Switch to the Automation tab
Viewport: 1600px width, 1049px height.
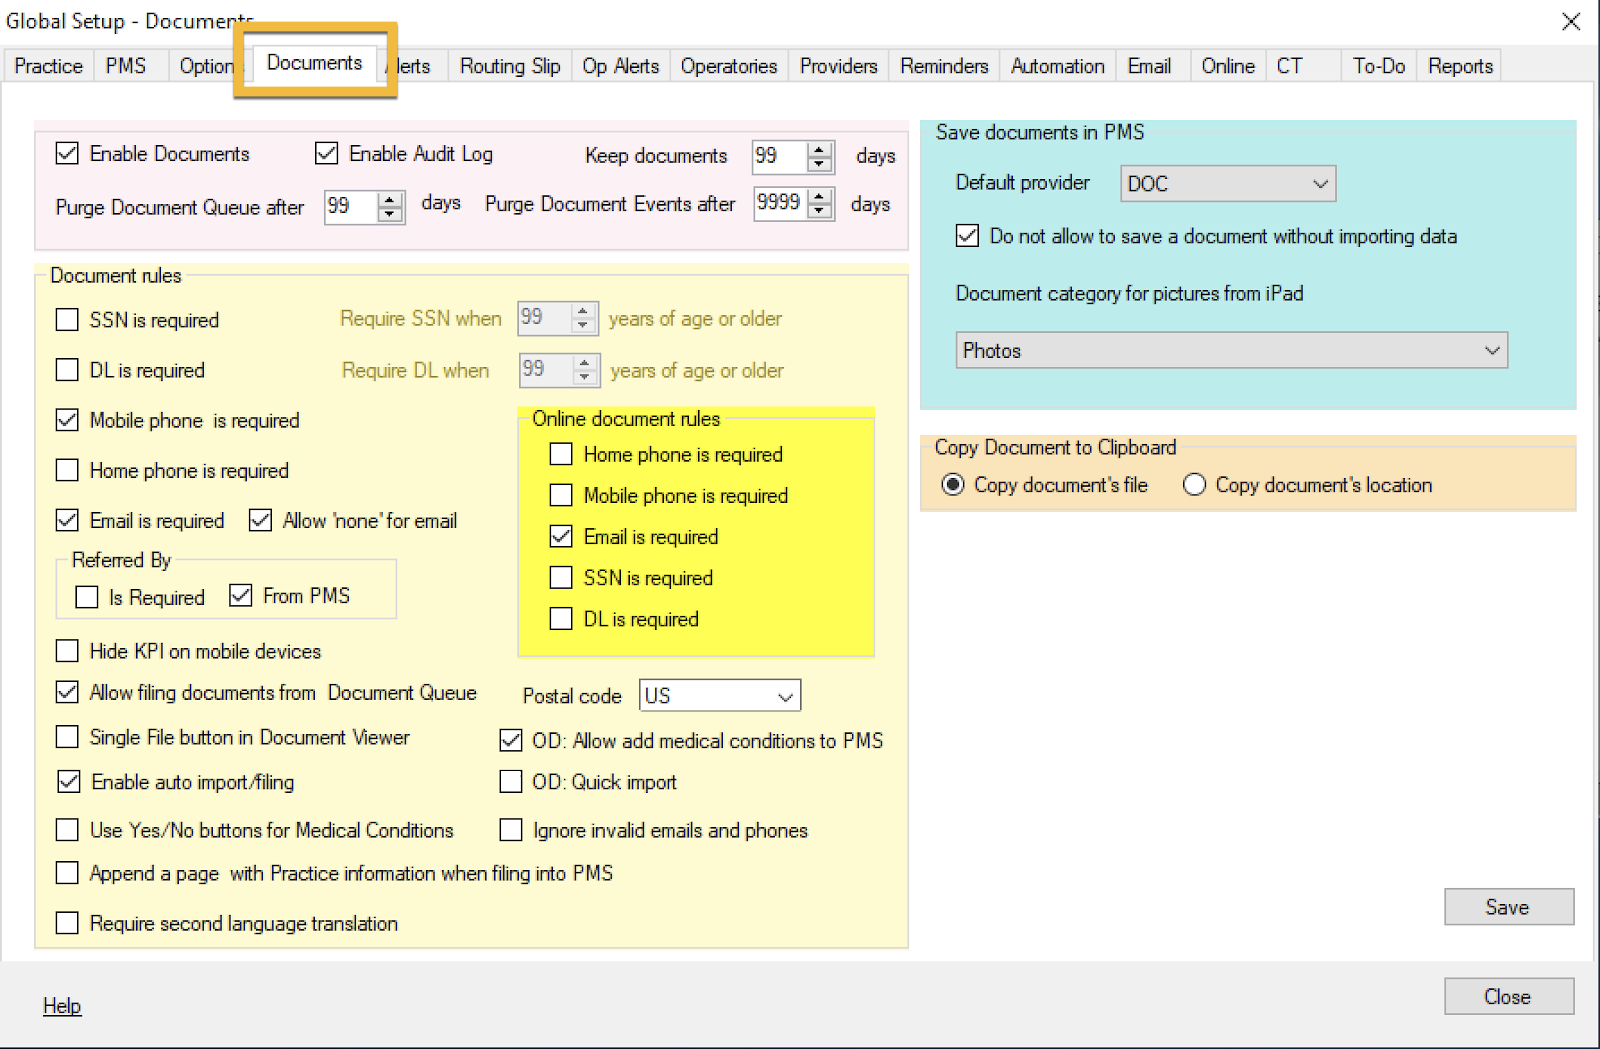coord(1058,66)
